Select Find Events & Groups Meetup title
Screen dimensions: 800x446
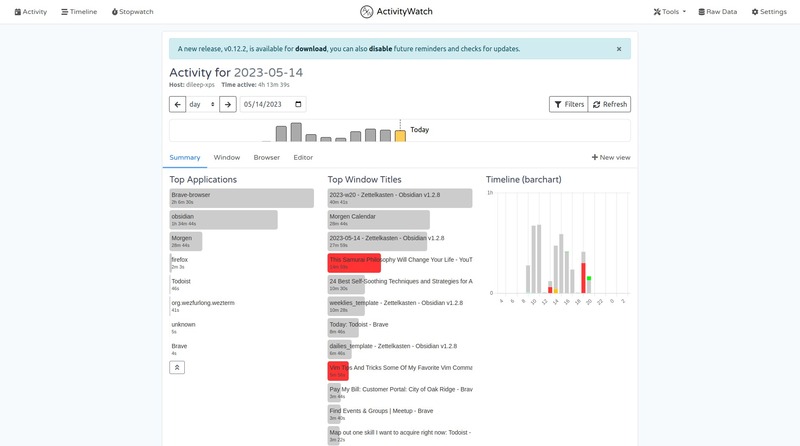381,414
